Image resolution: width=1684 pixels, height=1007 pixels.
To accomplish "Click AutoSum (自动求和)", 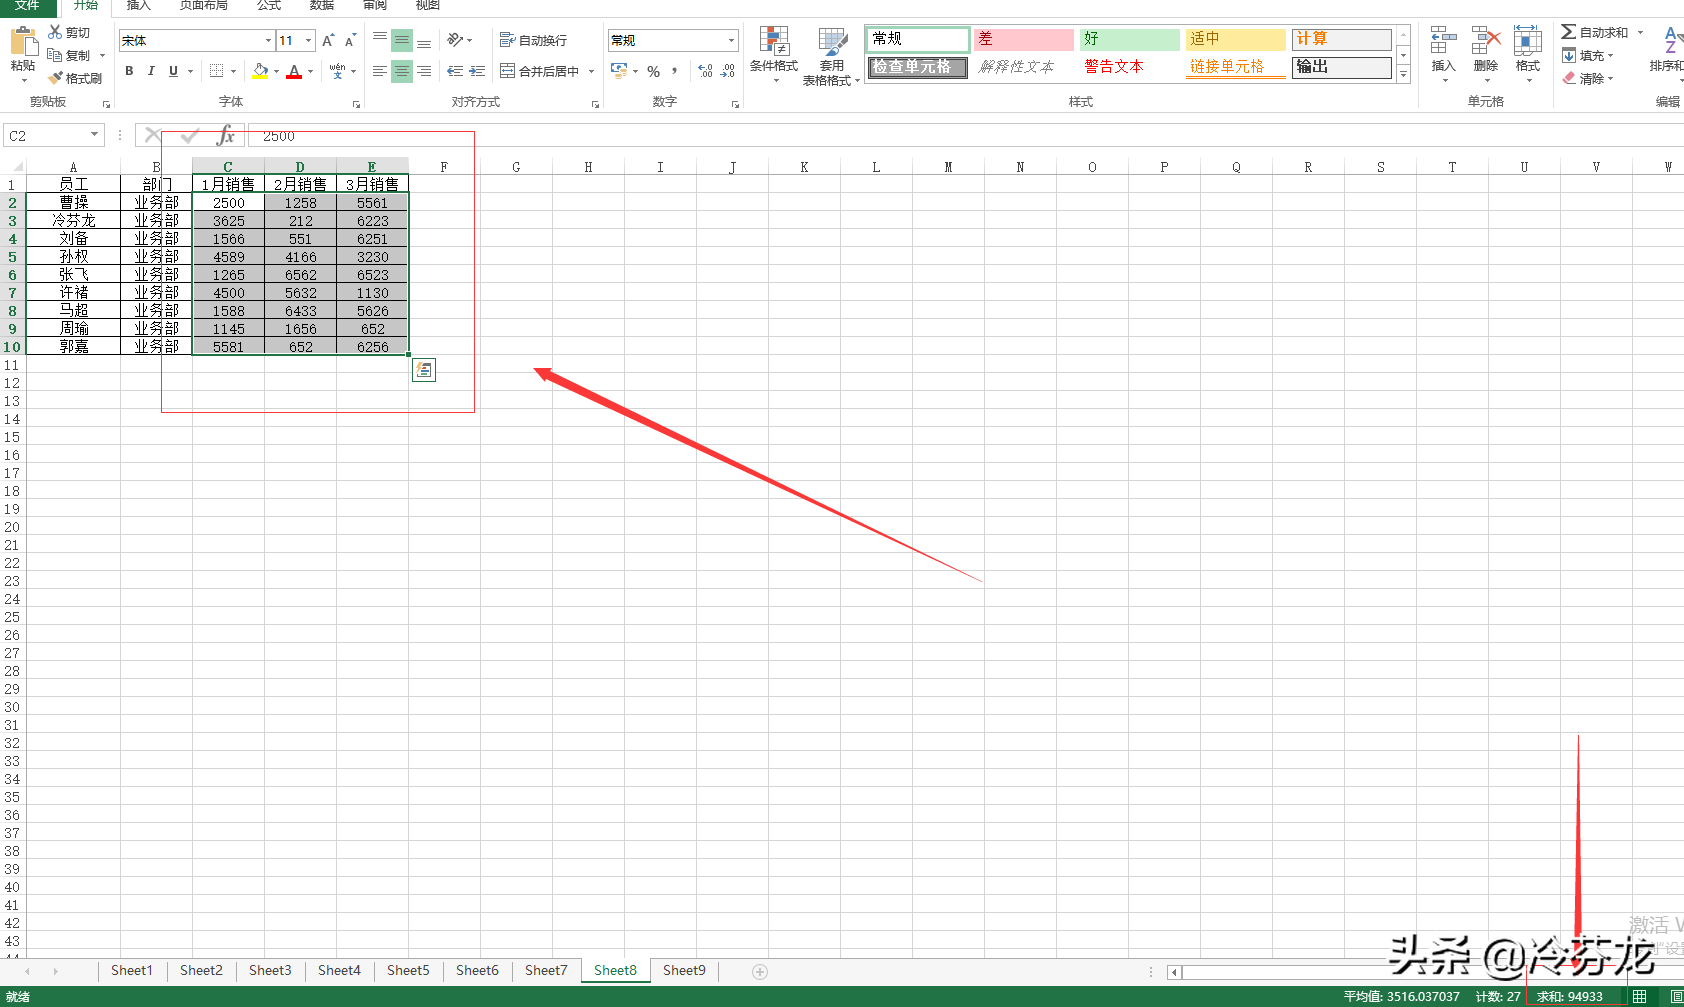I will pos(1596,33).
